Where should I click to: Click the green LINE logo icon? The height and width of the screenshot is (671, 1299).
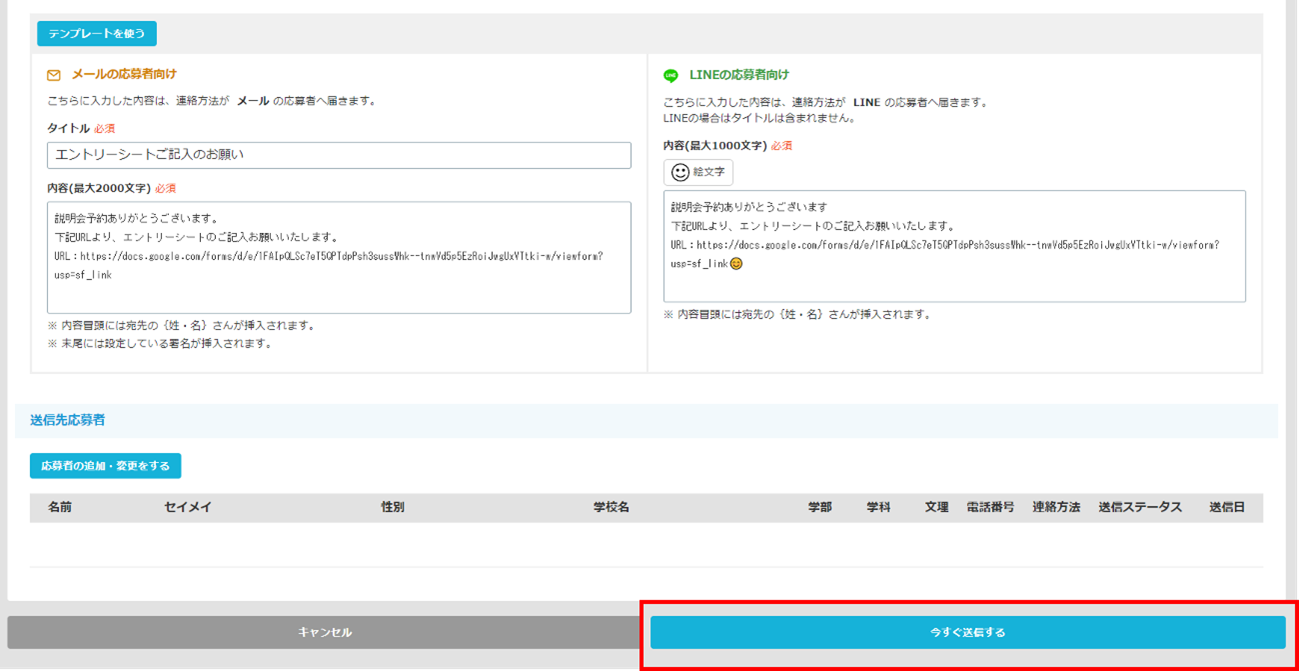click(x=671, y=75)
